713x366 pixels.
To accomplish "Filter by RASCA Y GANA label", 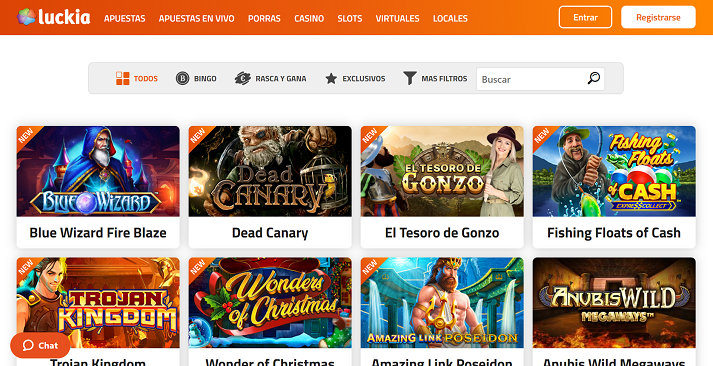I will coord(281,79).
